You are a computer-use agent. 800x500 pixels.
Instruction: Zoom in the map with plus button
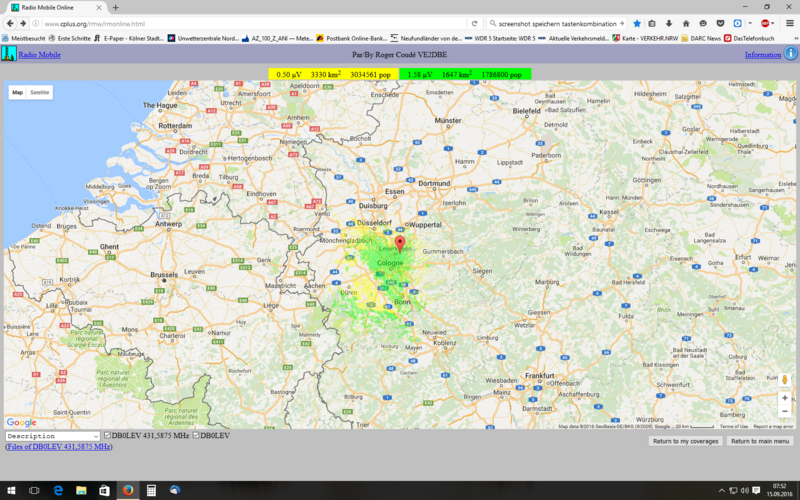coord(785,398)
